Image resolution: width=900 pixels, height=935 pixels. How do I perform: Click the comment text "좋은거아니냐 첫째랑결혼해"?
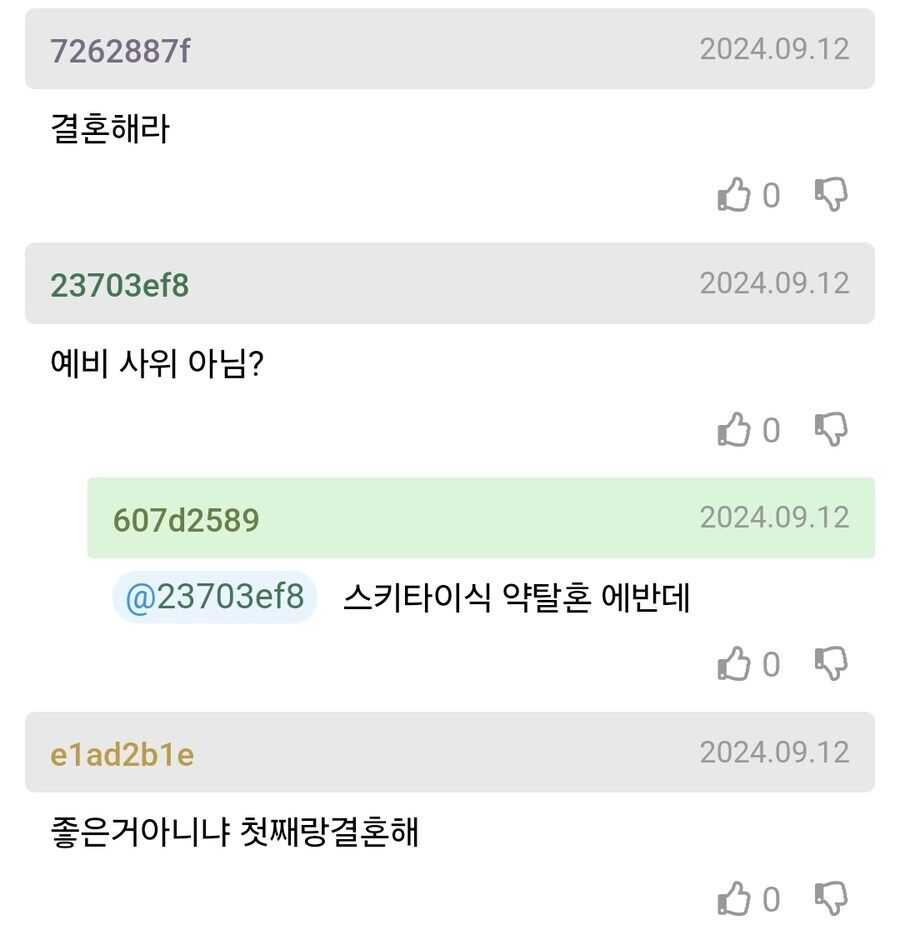tap(234, 832)
